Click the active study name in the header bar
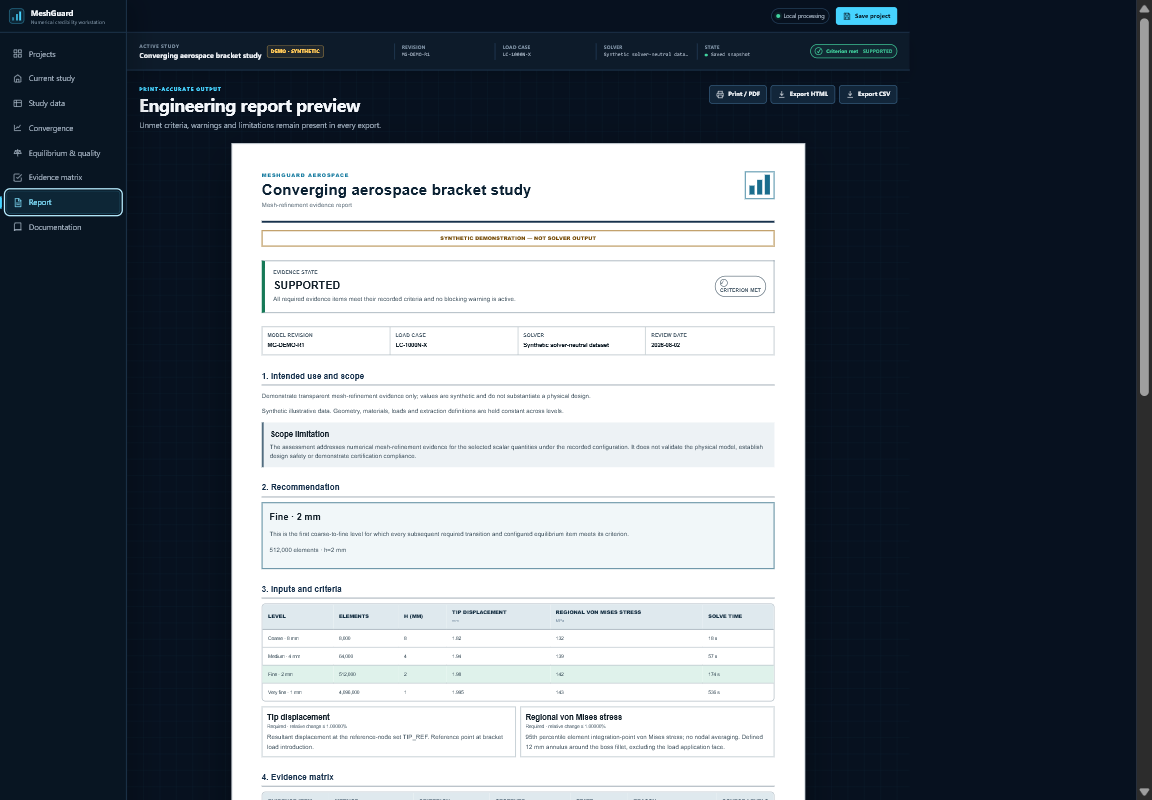1152x800 pixels. 200,56
